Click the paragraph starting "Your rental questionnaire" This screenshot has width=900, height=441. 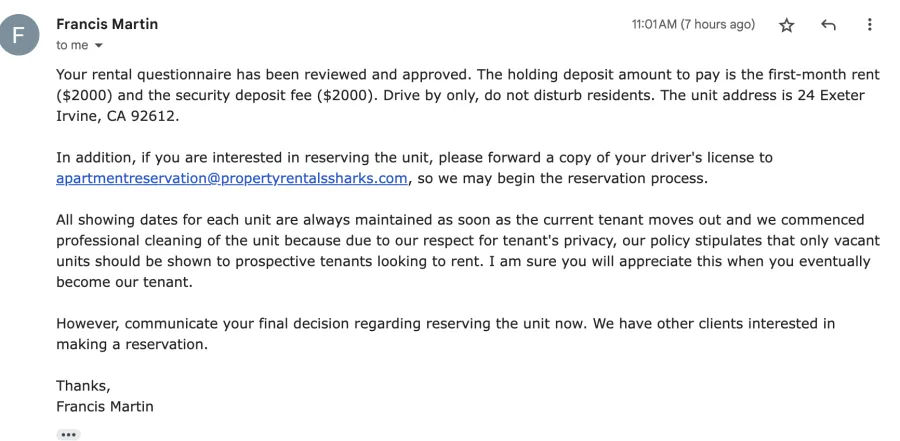point(468,95)
